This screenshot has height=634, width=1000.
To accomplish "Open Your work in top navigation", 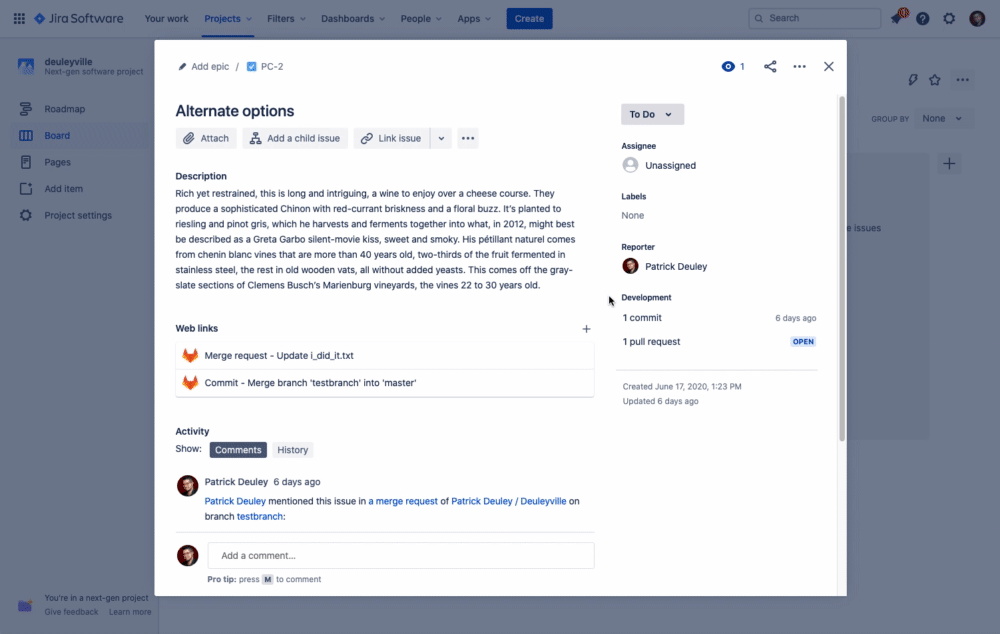I will tap(166, 18).
